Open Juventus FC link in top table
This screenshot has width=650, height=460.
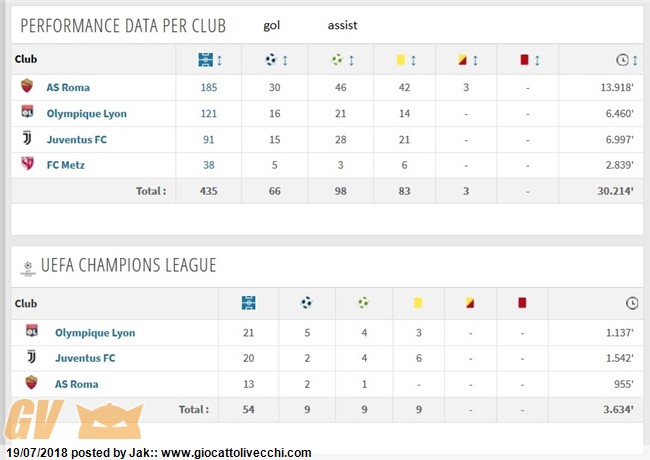point(77,140)
